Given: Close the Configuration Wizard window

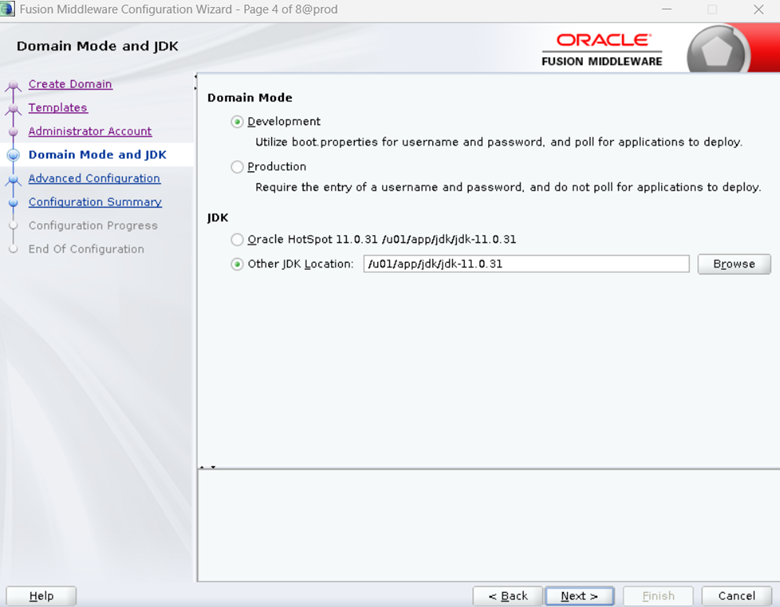Looking at the screenshot, I should 759,9.
